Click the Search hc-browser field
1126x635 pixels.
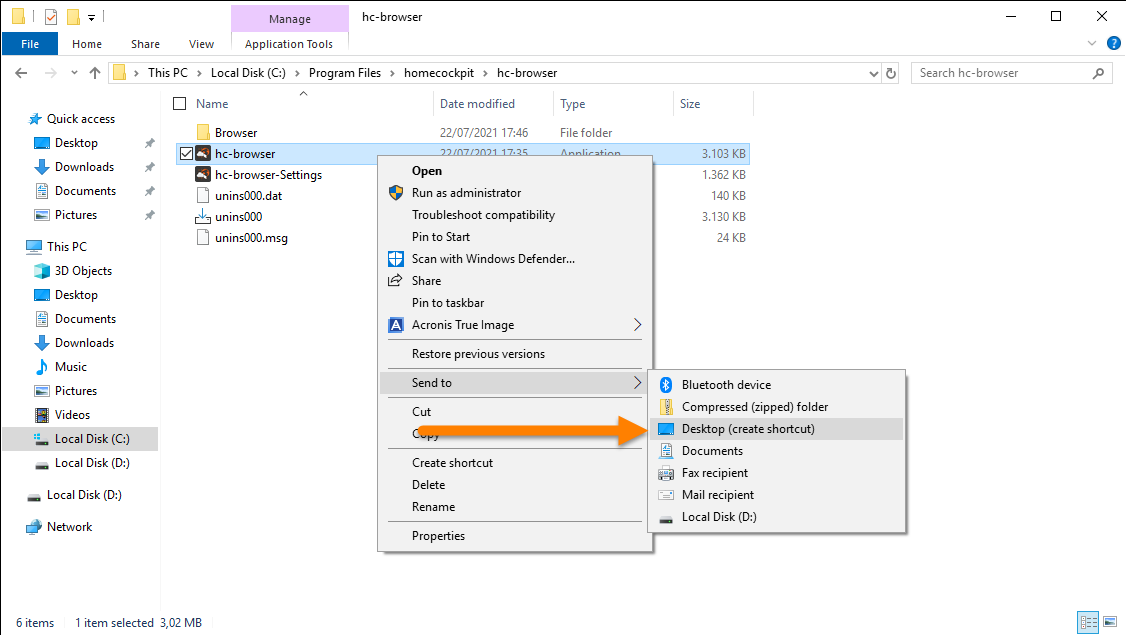click(1003, 73)
